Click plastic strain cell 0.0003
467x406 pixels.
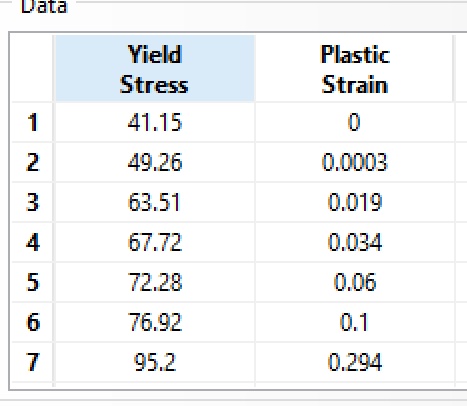(355, 162)
